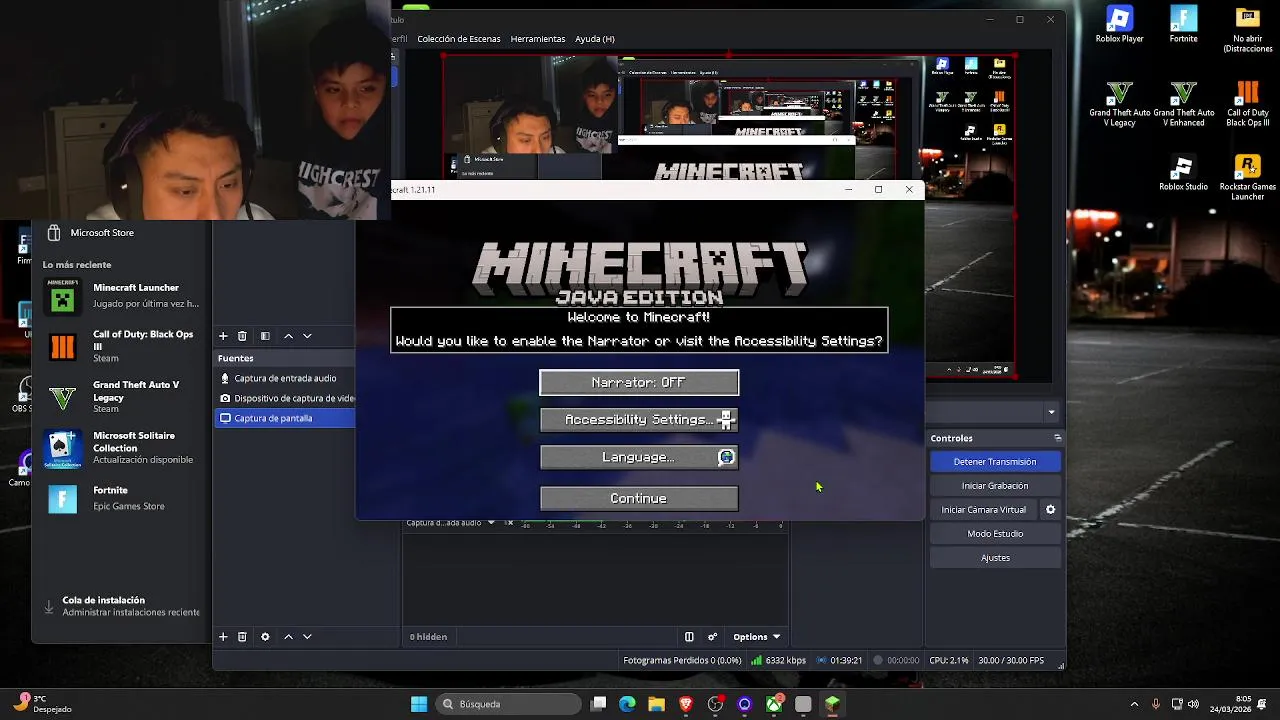The width and height of the screenshot is (1280, 720).
Task: Open the Controles dock options icon
Action: tap(1057, 438)
